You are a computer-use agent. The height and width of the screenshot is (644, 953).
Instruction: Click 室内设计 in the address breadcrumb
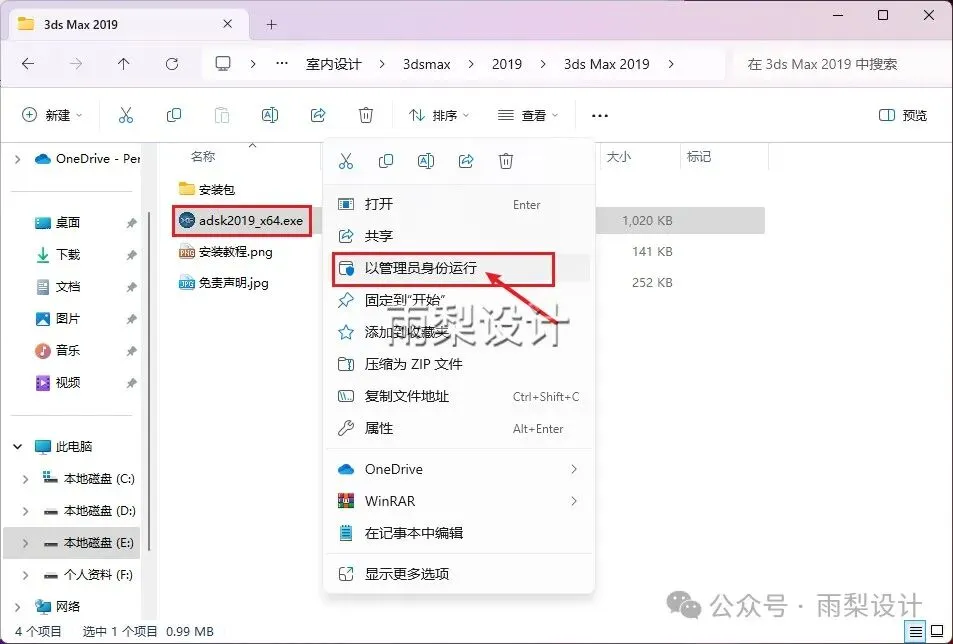[x=334, y=64]
